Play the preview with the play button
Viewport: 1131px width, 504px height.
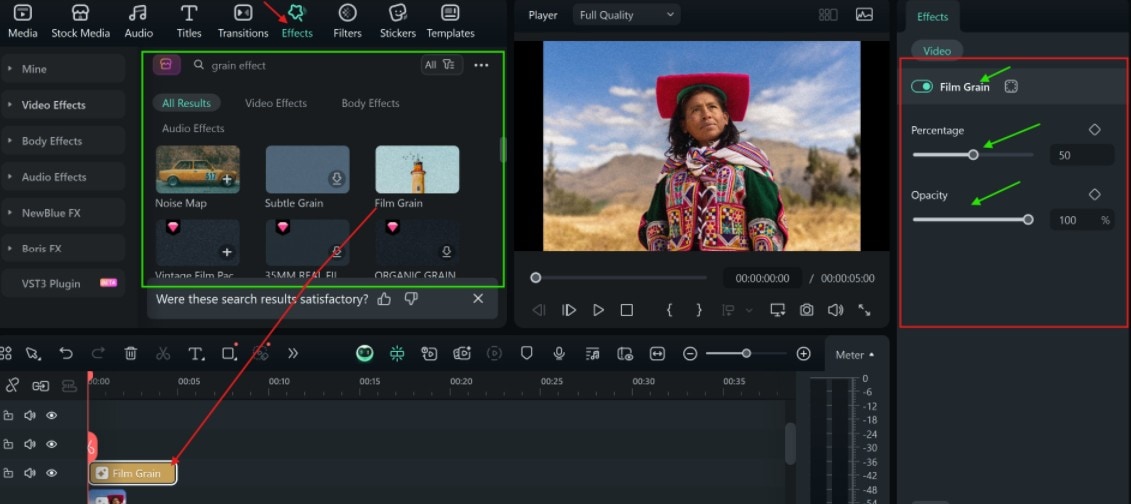click(598, 310)
